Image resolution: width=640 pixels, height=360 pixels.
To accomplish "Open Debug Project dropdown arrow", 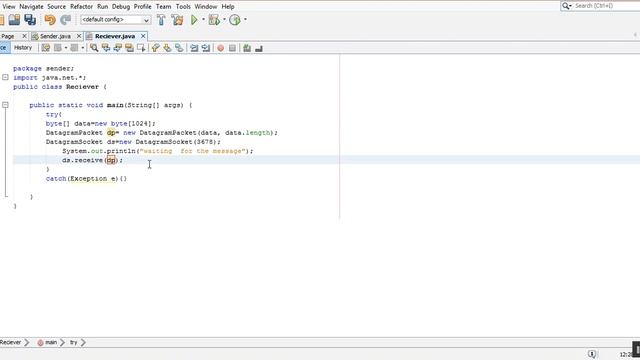I will pyautogui.click(x=224, y=19).
